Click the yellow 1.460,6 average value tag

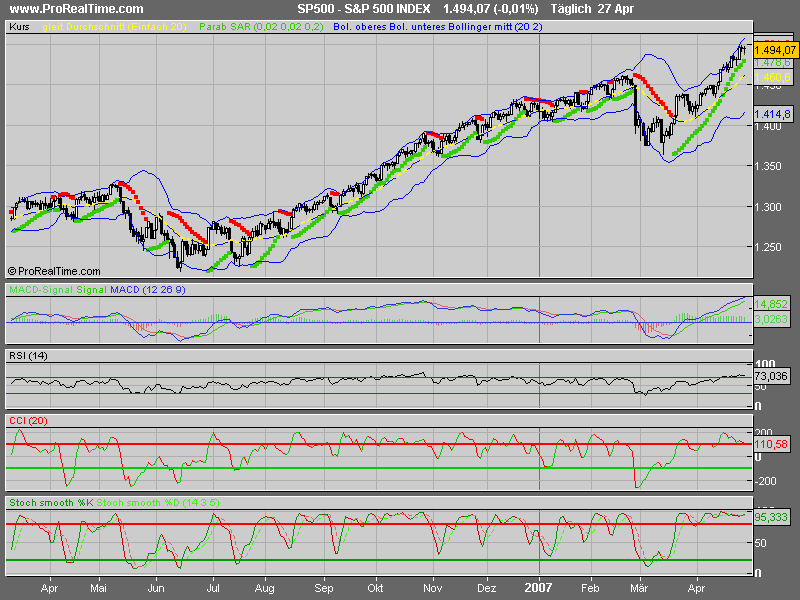(x=772, y=77)
